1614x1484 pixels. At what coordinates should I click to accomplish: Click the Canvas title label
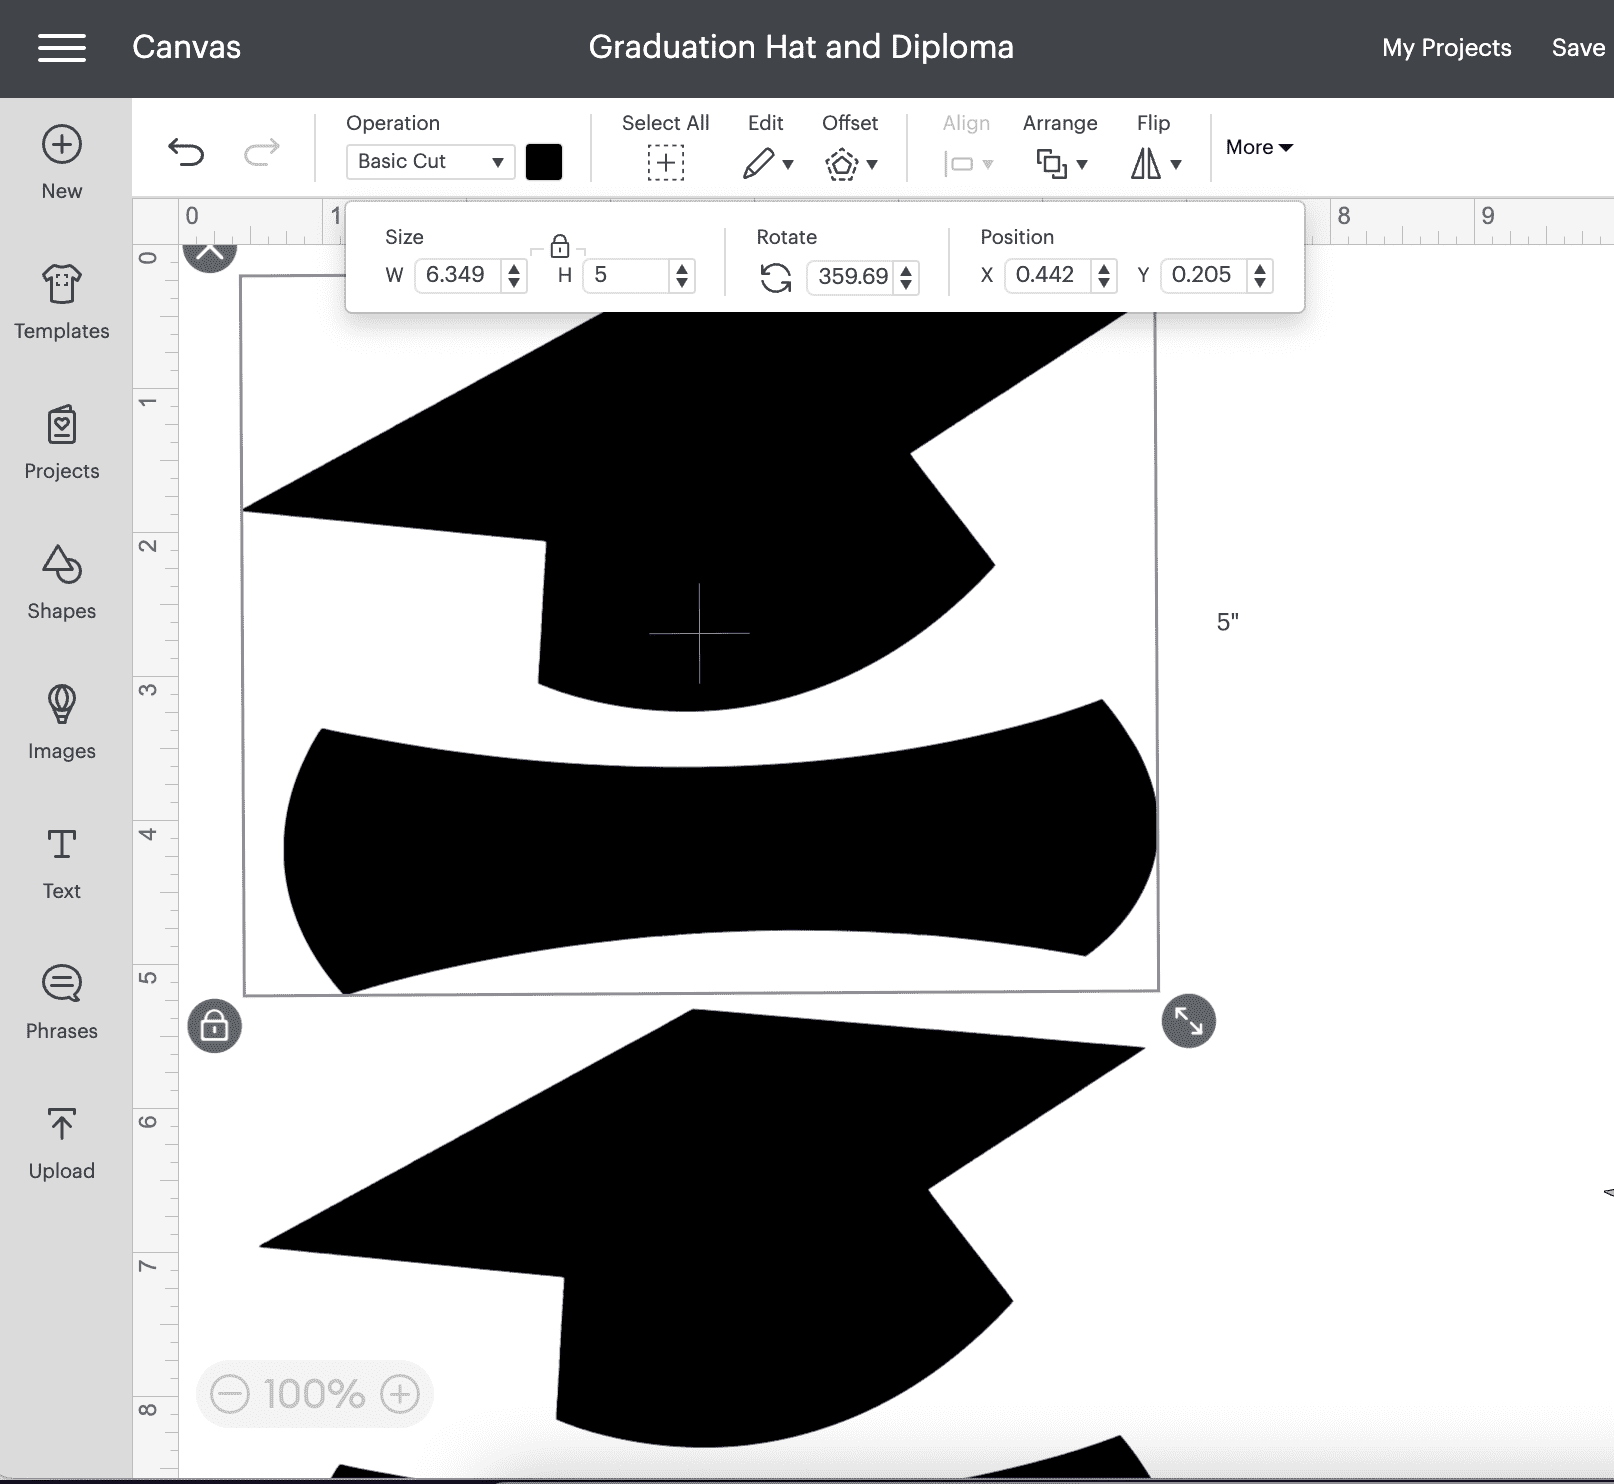point(187,47)
